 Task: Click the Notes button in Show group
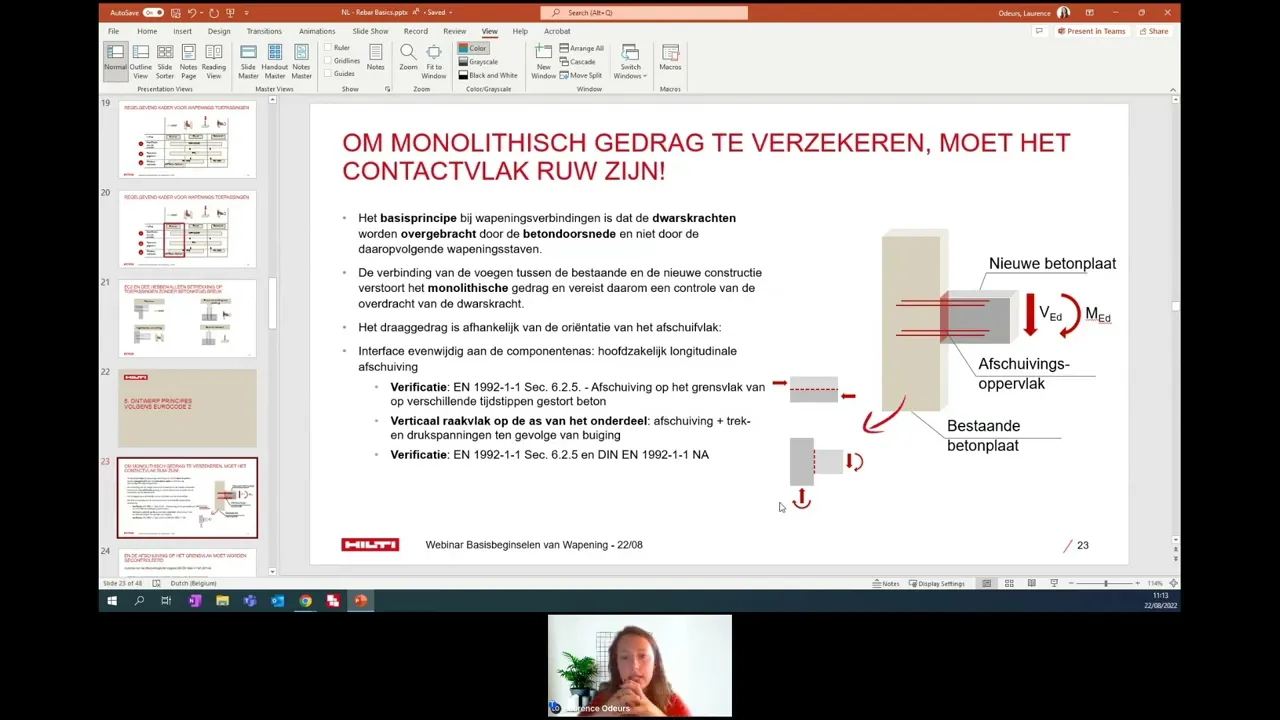(375, 58)
